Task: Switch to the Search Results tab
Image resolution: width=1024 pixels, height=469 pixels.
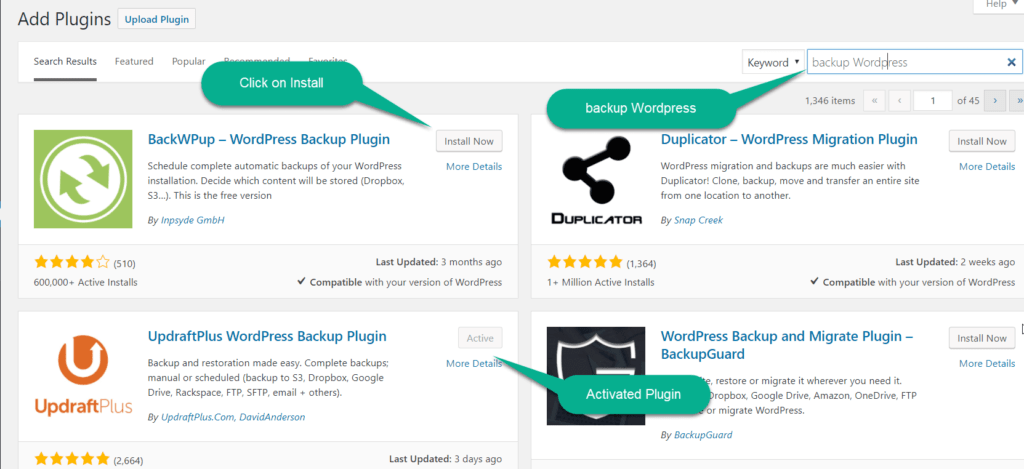Action: [65, 61]
